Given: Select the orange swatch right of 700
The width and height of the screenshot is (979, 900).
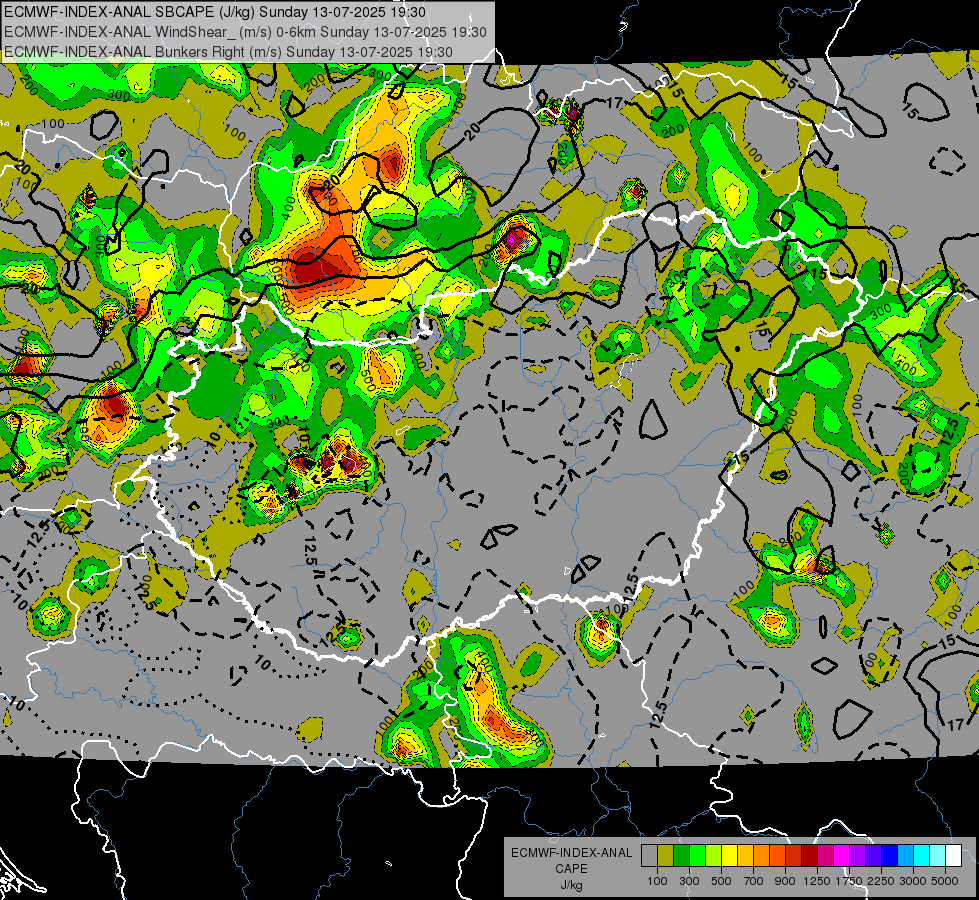Looking at the screenshot, I should pos(761,856).
